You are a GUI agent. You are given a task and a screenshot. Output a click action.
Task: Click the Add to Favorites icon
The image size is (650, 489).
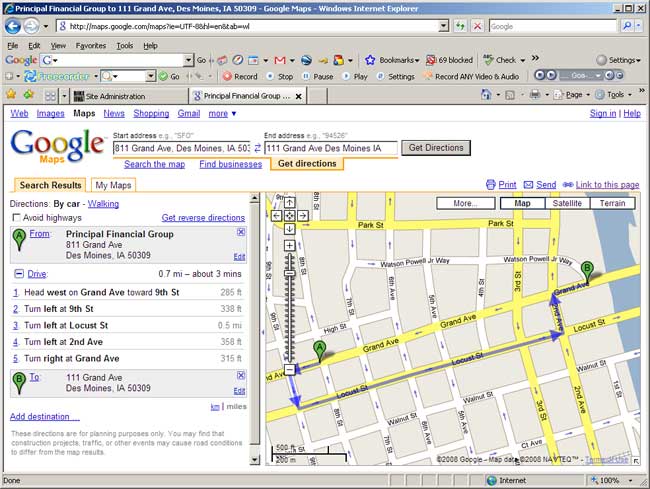tap(29, 95)
